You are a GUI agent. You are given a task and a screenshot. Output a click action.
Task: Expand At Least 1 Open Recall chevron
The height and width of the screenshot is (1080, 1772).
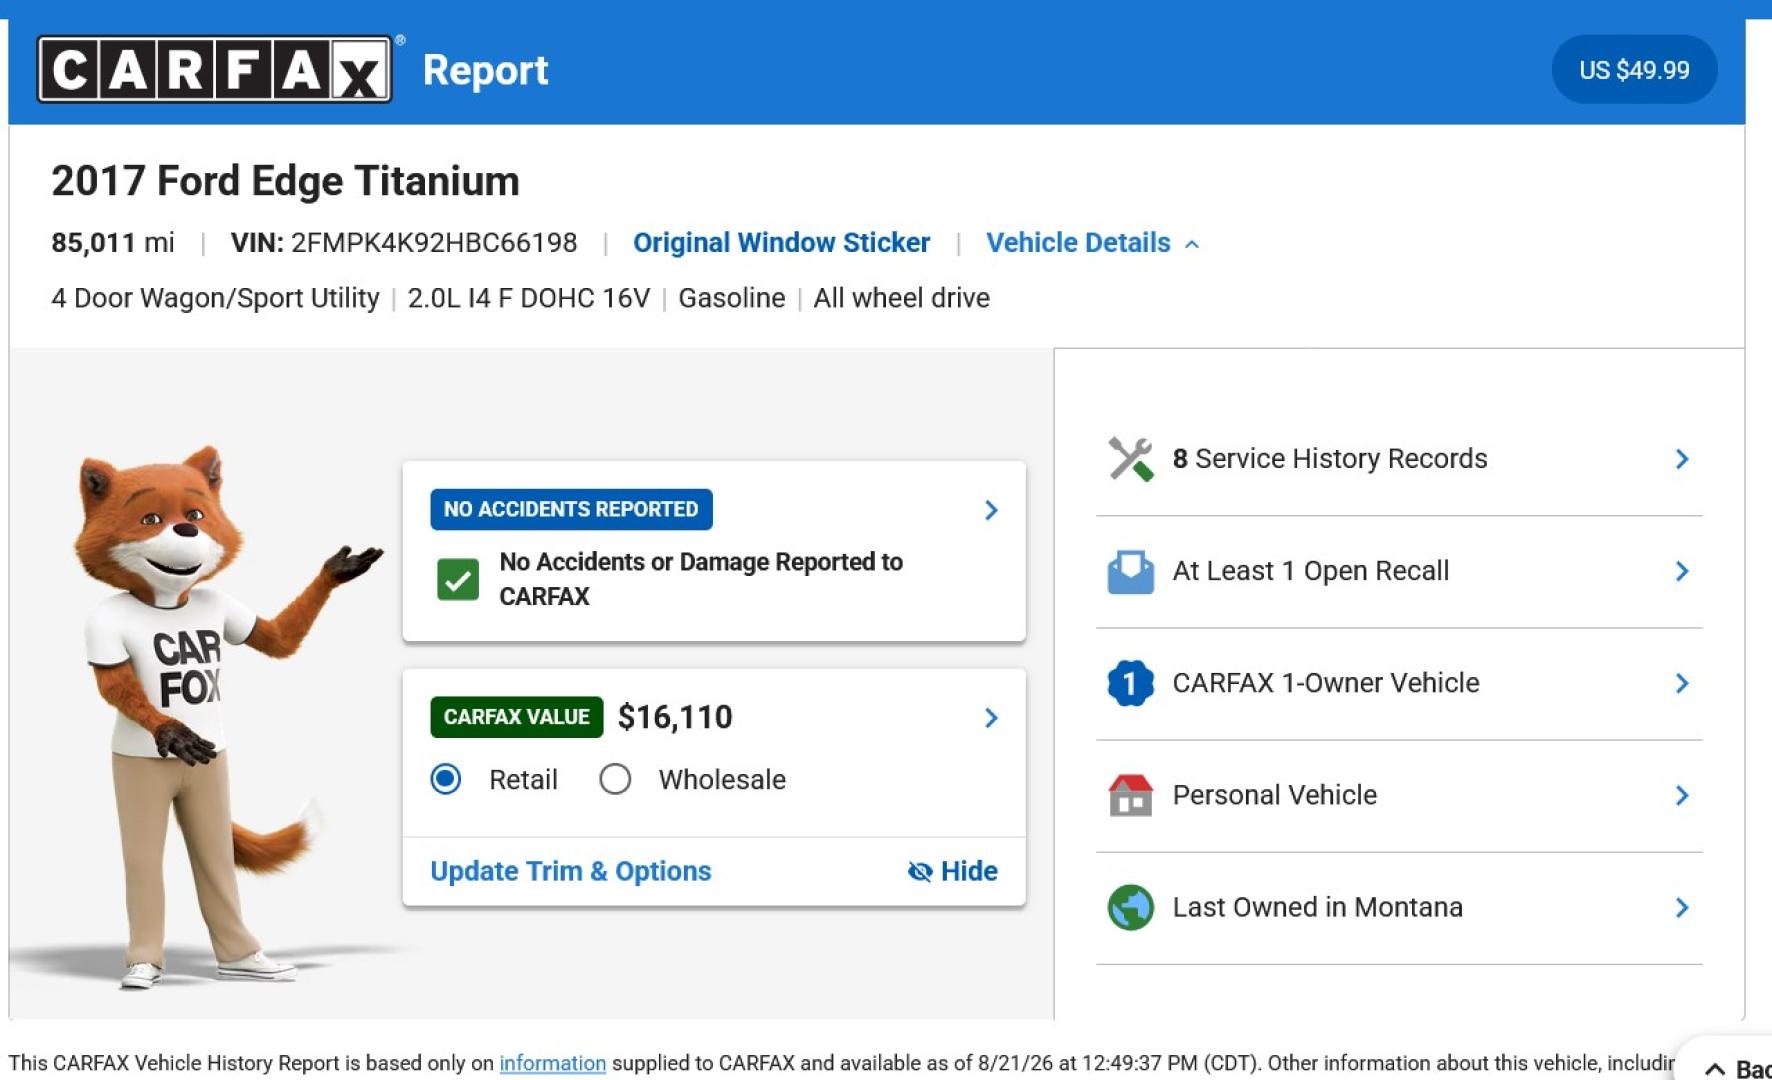point(1682,571)
